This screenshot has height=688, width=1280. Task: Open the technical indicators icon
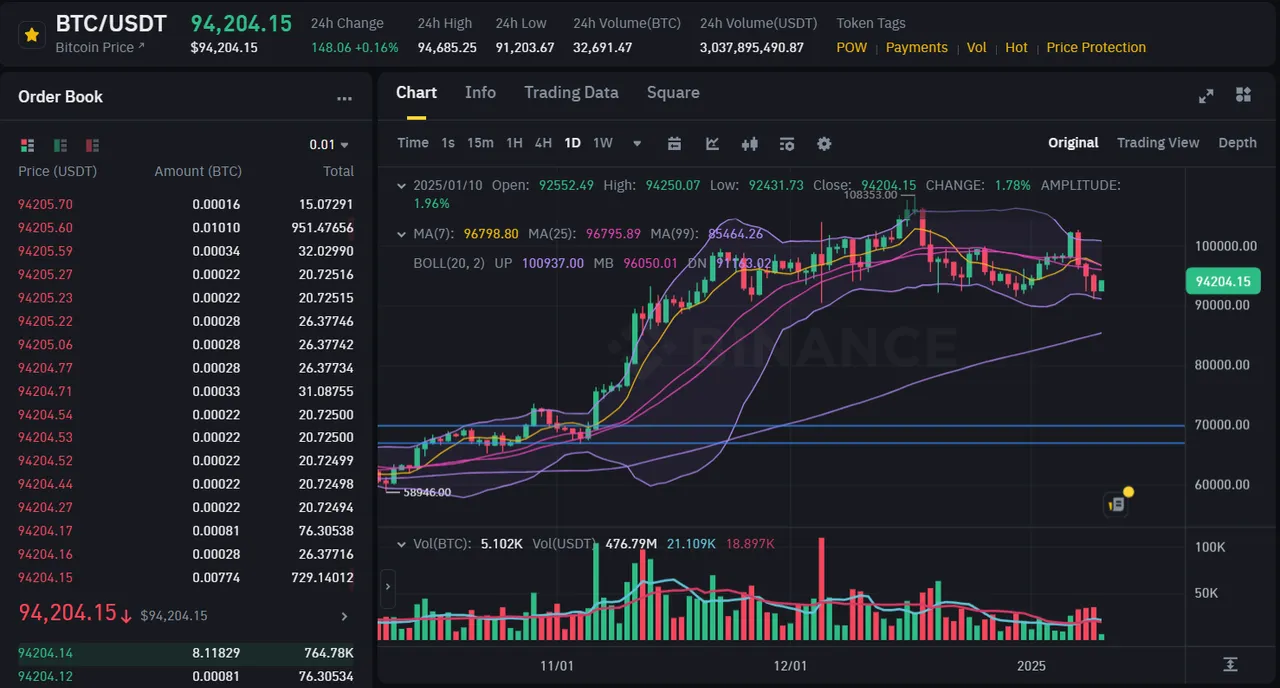pos(712,144)
